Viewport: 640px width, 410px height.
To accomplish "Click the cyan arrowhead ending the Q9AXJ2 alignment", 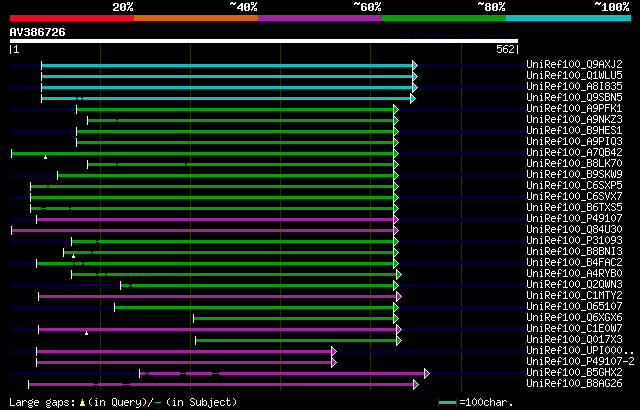I will point(415,65).
